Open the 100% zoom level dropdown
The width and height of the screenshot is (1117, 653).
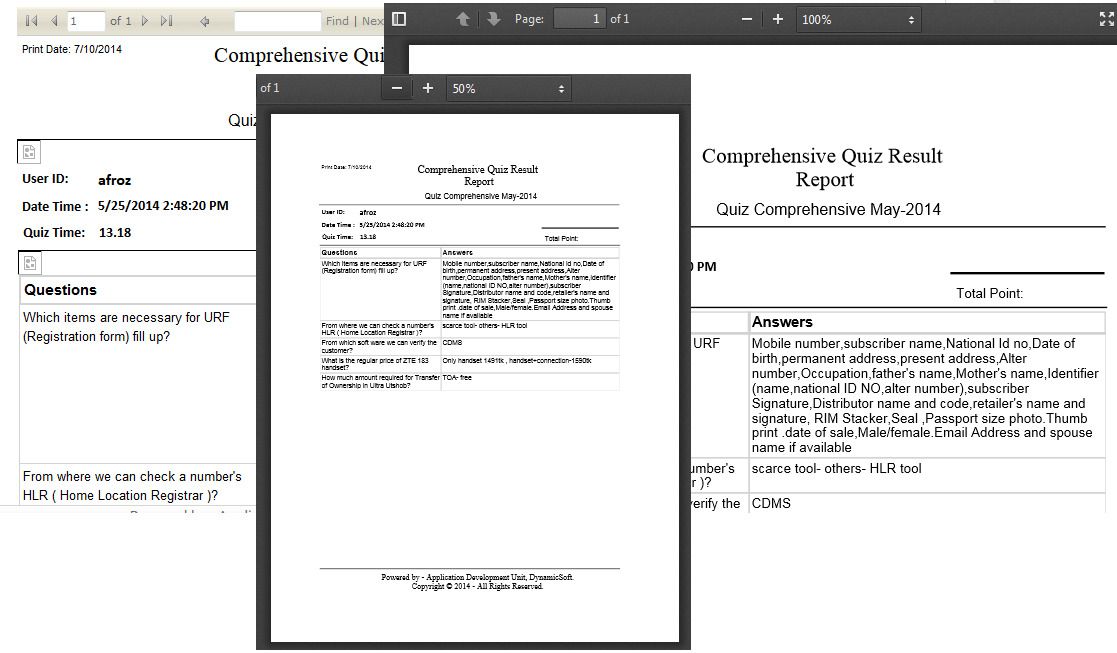pos(858,19)
